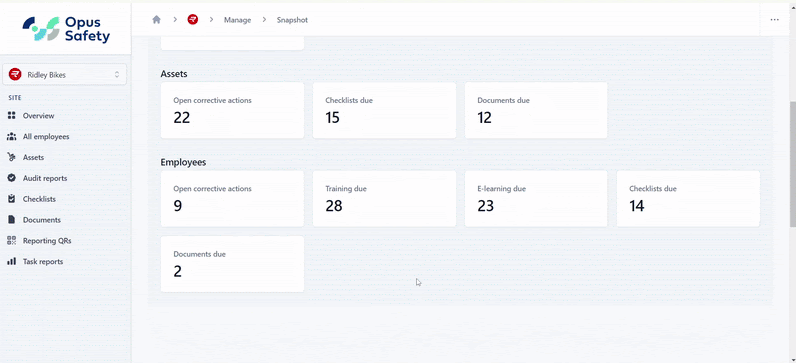Click the All employees people icon

(x=12, y=137)
